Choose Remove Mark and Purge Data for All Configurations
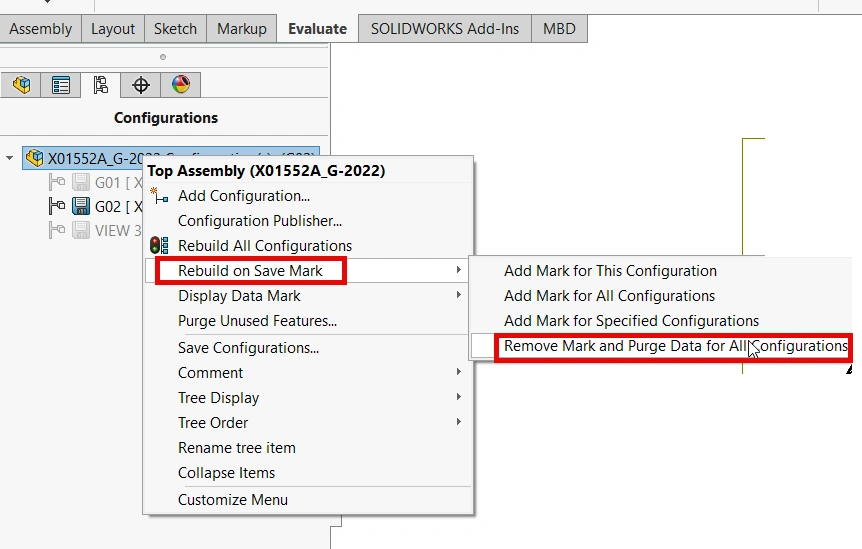Viewport: 862px width, 549px height. point(662,346)
